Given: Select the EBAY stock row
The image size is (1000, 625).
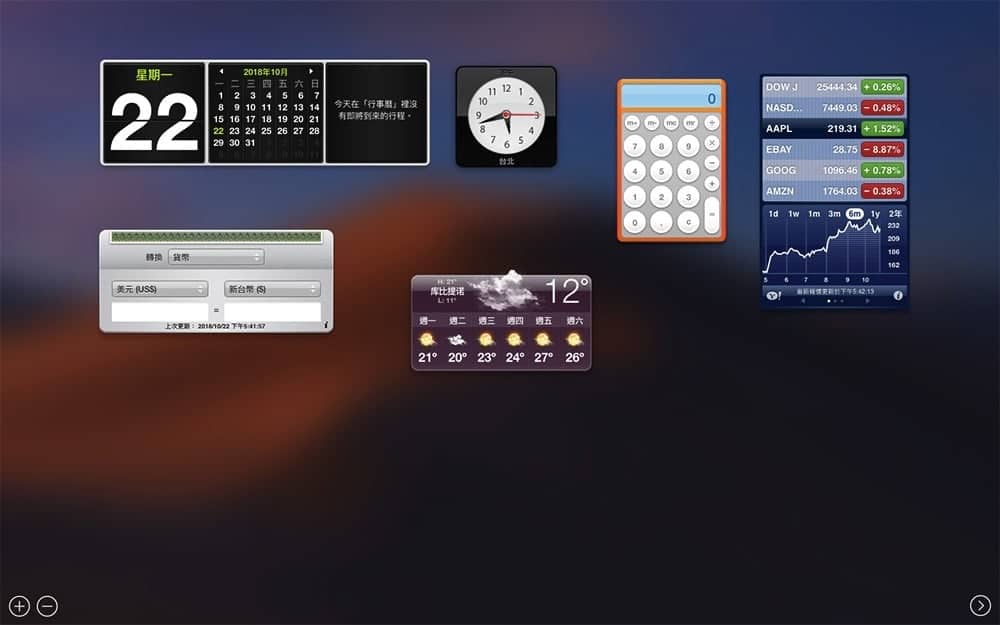Looking at the screenshot, I should [x=834, y=149].
